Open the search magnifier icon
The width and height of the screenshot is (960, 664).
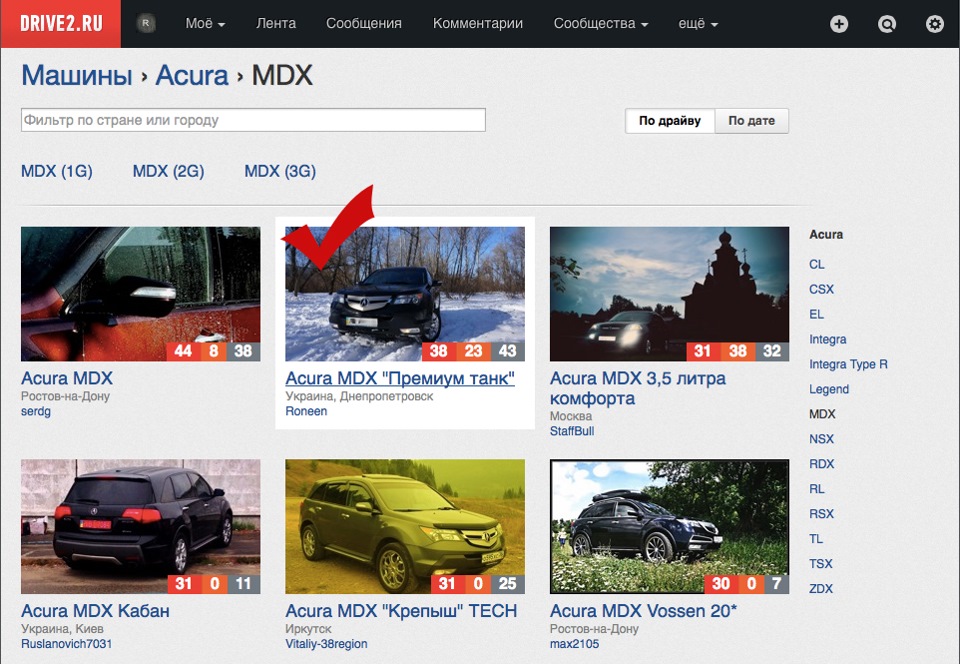[x=887, y=24]
